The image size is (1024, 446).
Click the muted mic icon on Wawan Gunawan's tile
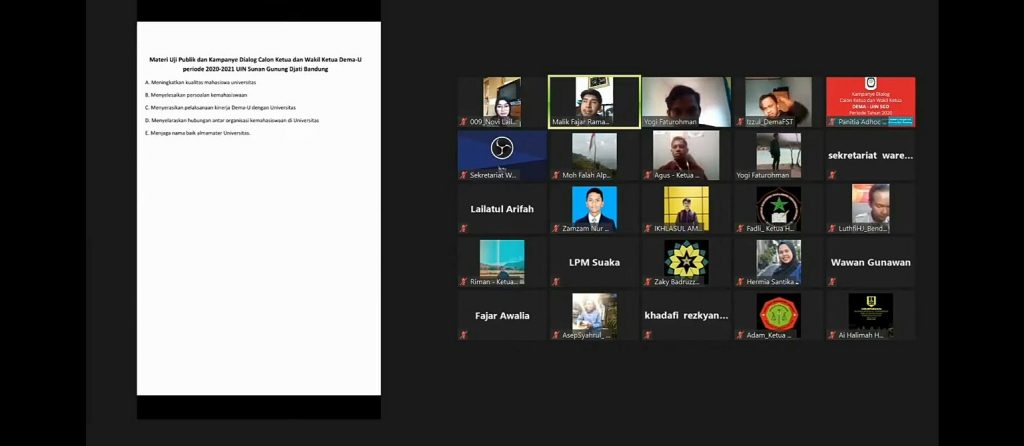830,282
